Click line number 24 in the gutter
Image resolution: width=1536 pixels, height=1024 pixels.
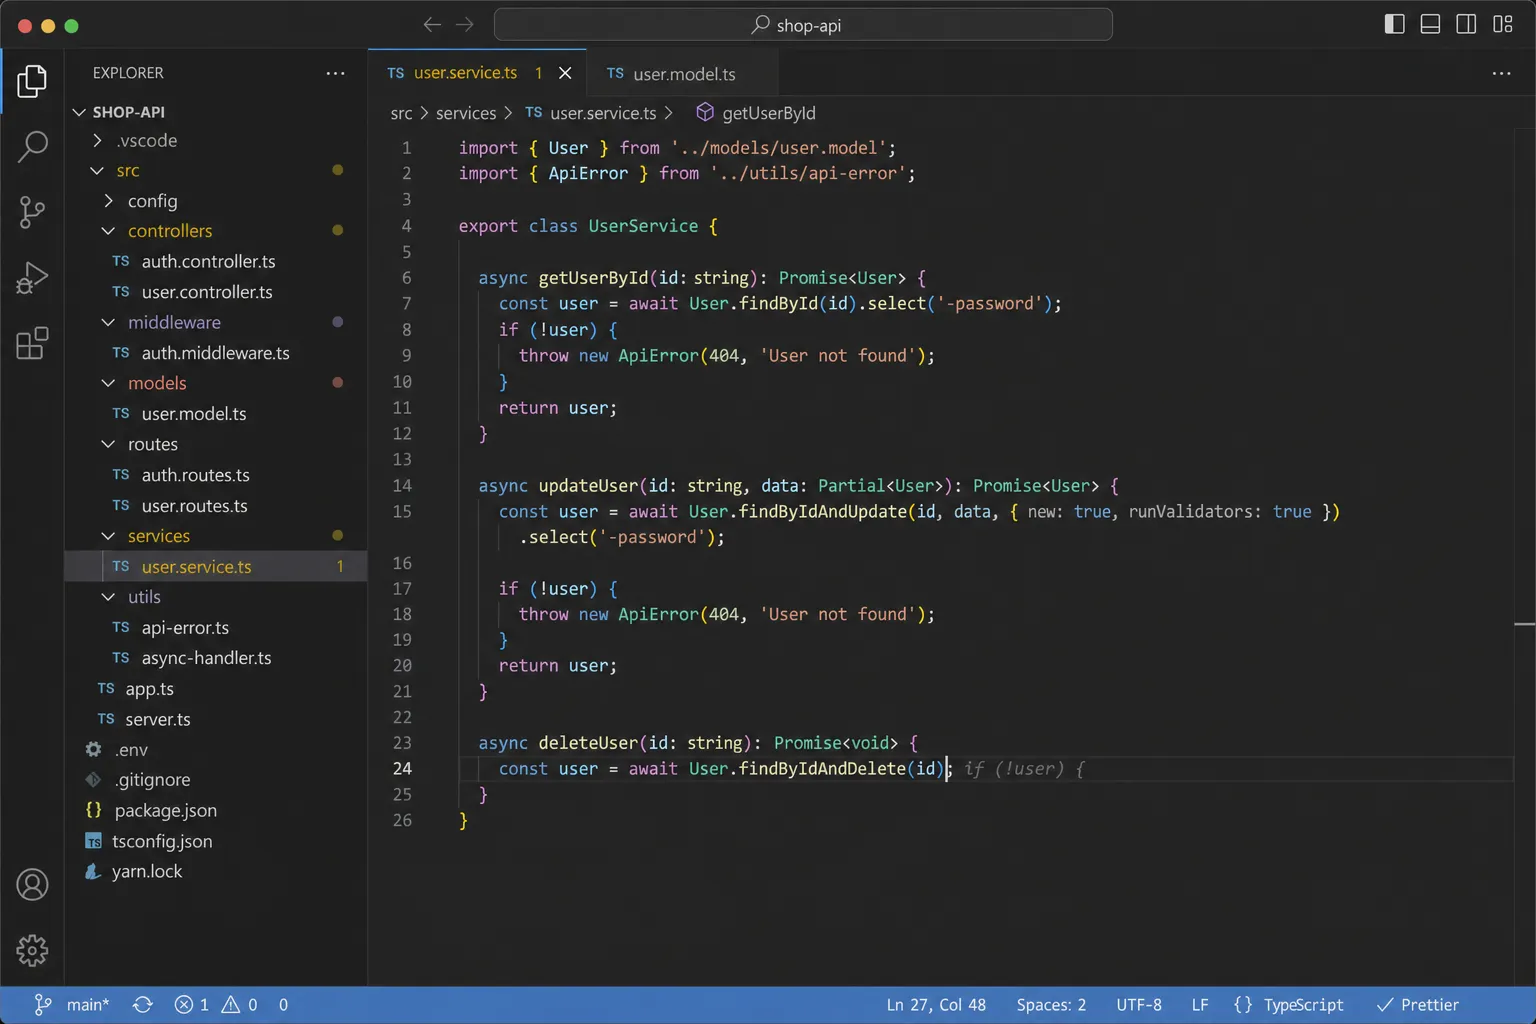(x=402, y=769)
